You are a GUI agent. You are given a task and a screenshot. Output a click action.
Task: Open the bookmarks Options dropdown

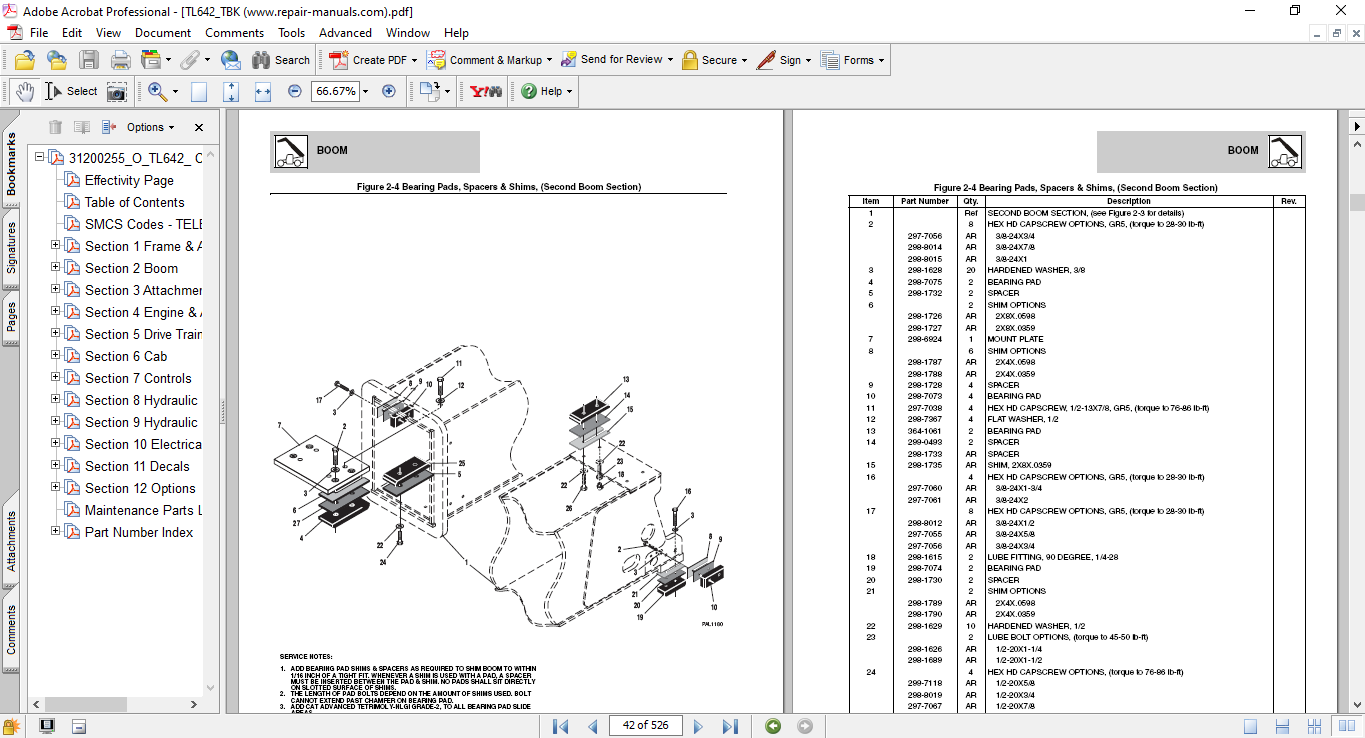(x=150, y=127)
